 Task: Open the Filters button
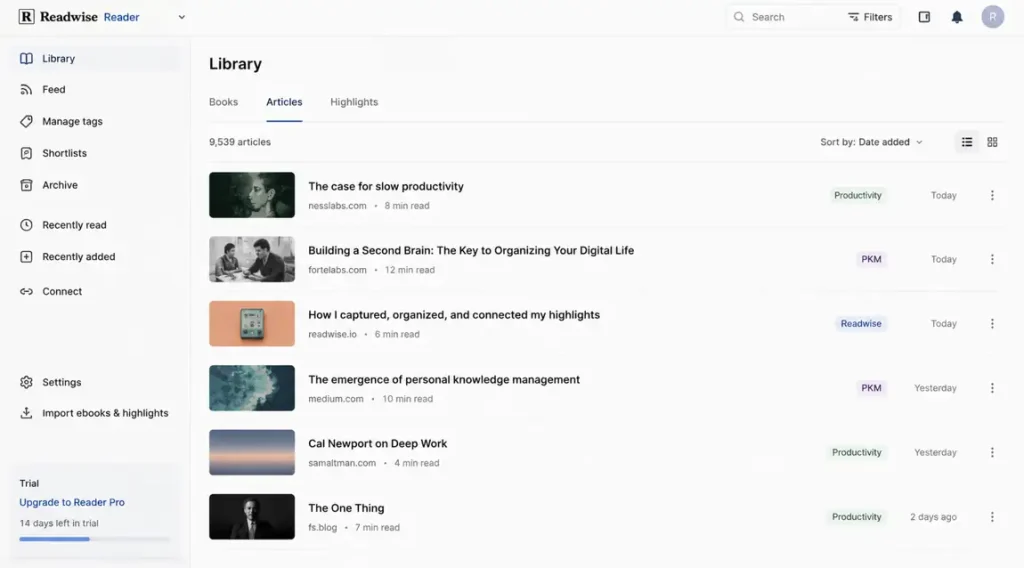pyautogui.click(x=870, y=17)
